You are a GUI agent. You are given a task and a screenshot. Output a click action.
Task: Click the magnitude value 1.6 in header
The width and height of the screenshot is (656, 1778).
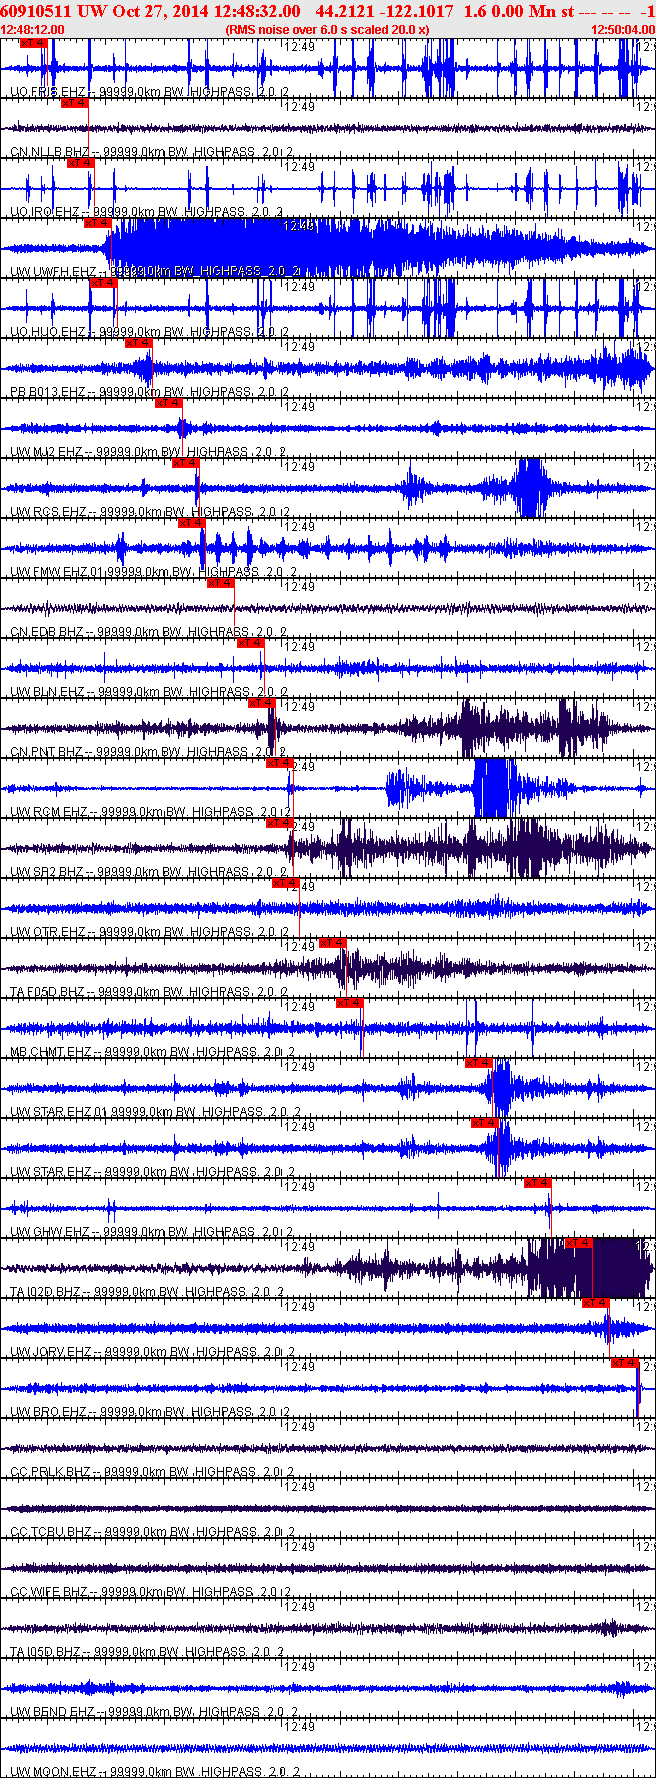click(475, 11)
